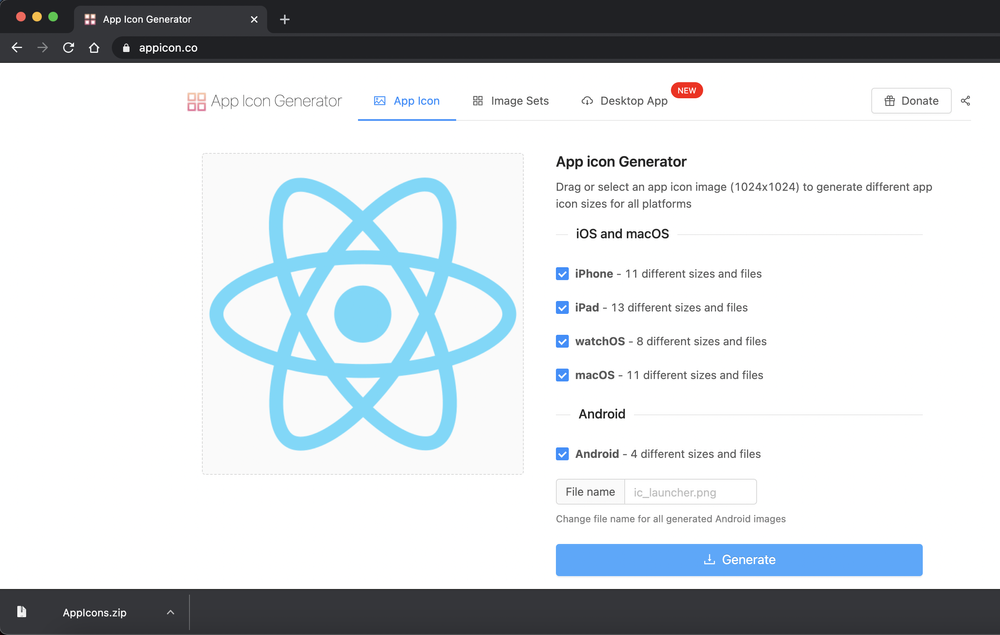This screenshot has height=635, width=1000.
Task: Uncheck the iPad checkbox
Action: coord(562,307)
